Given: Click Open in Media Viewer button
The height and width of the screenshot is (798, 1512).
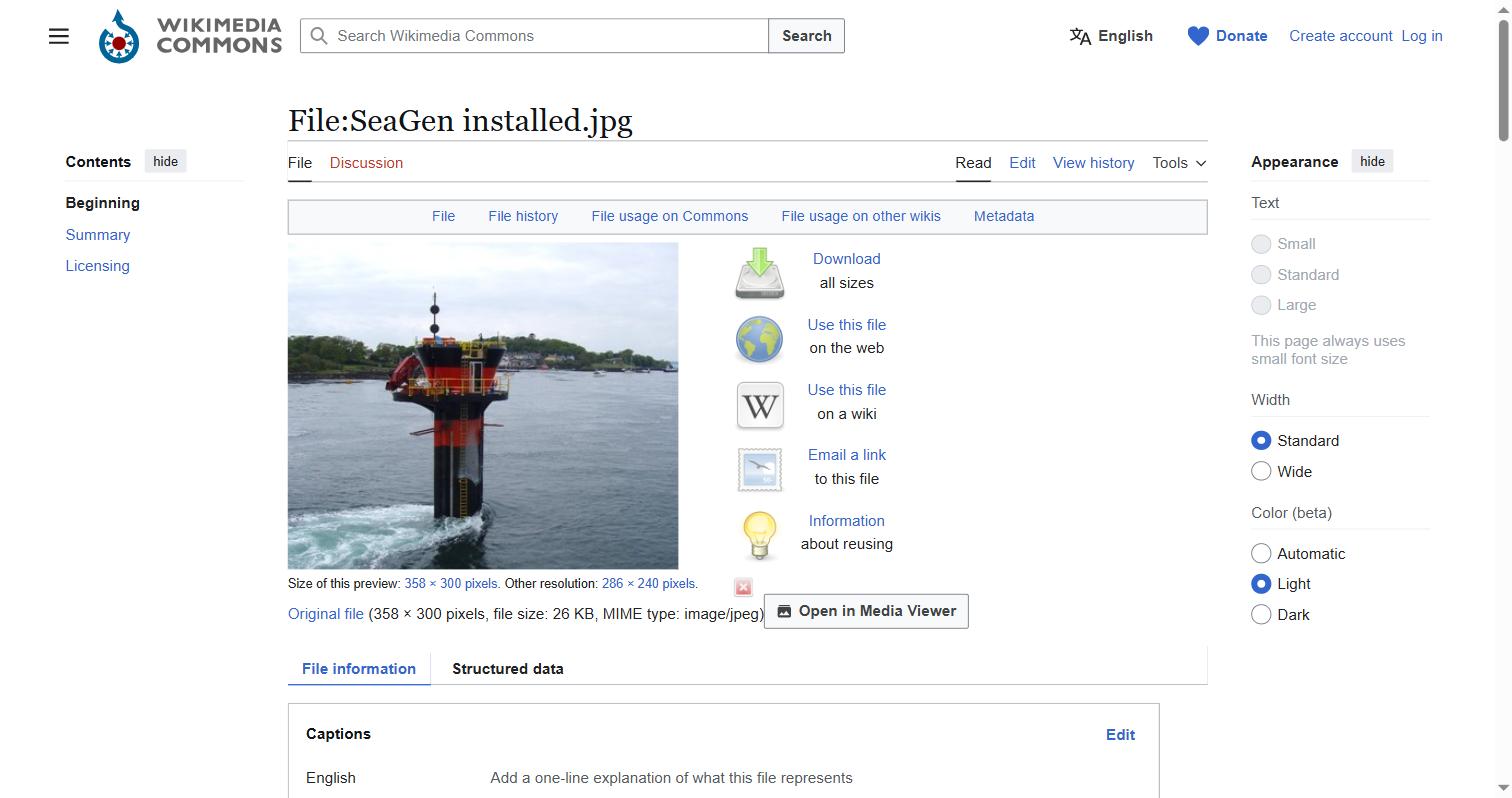Looking at the screenshot, I should click(x=866, y=611).
